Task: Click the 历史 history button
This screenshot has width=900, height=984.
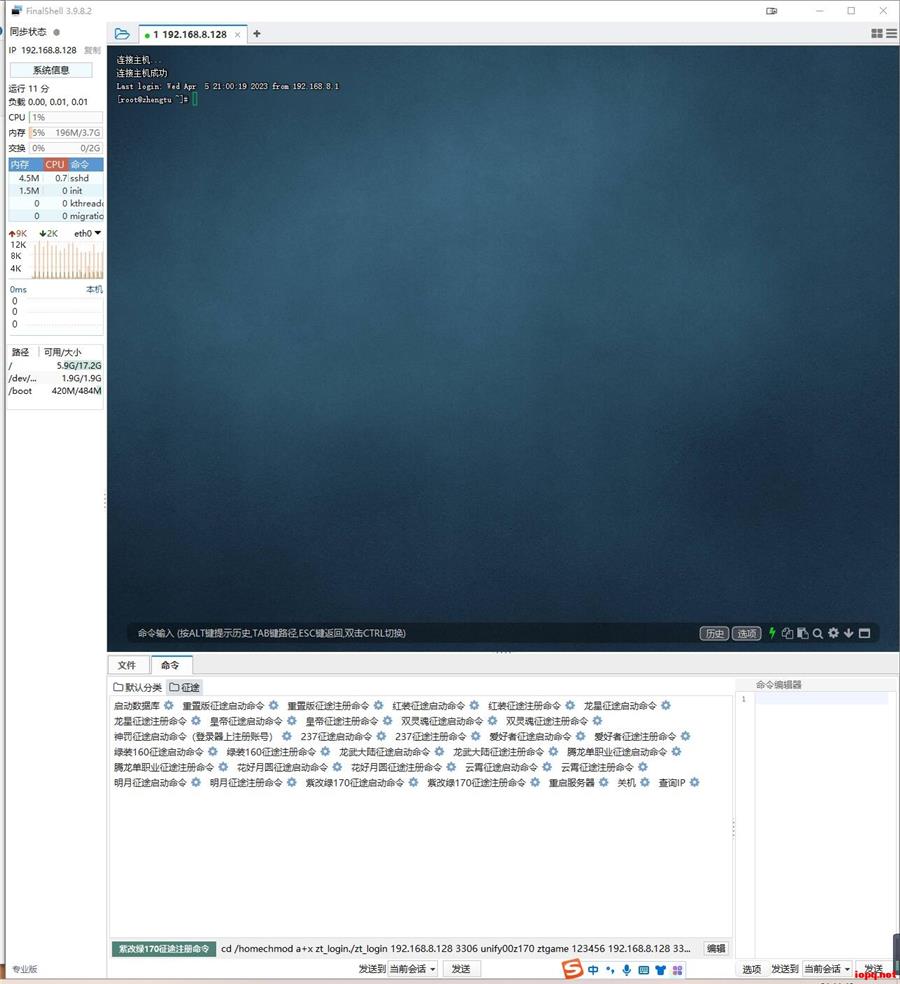Action: pos(714,633)
